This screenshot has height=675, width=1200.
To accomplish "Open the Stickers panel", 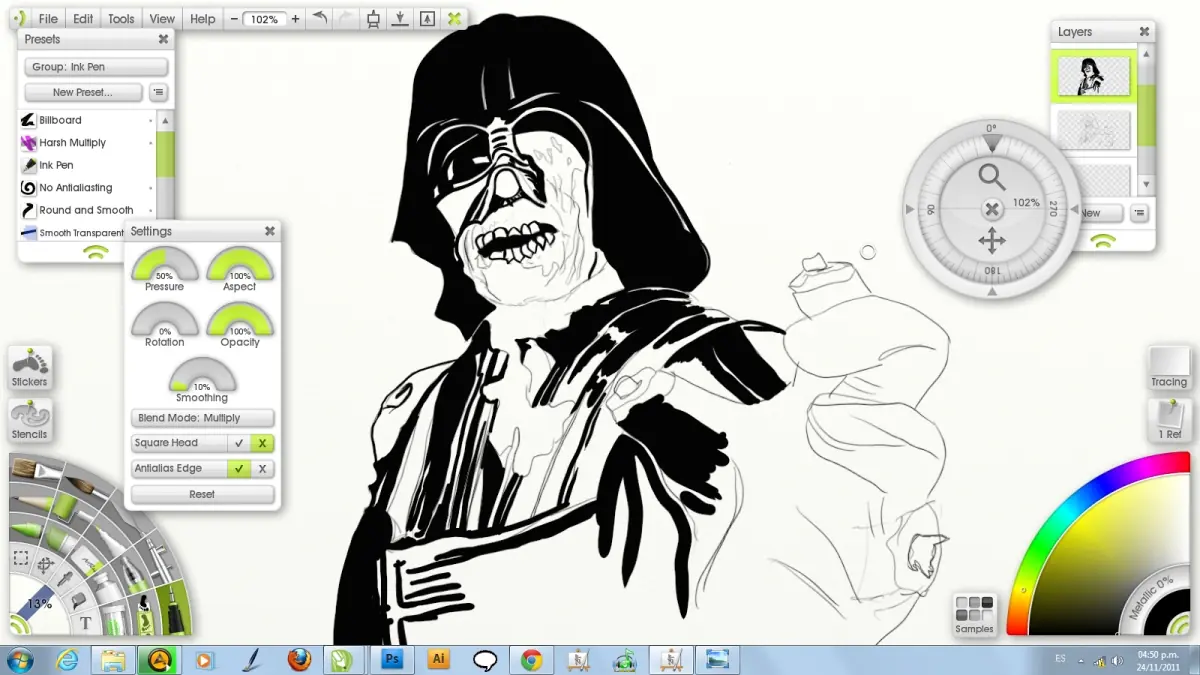I will 29,368.
